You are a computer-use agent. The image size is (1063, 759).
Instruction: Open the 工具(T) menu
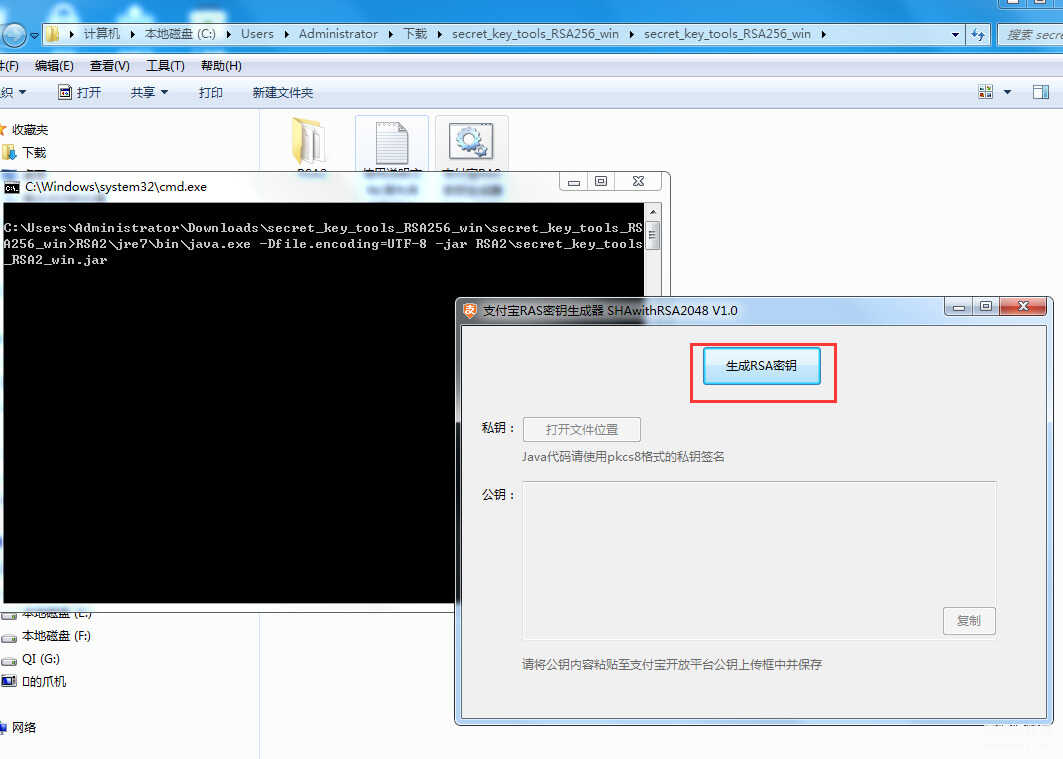click(165, 66)
